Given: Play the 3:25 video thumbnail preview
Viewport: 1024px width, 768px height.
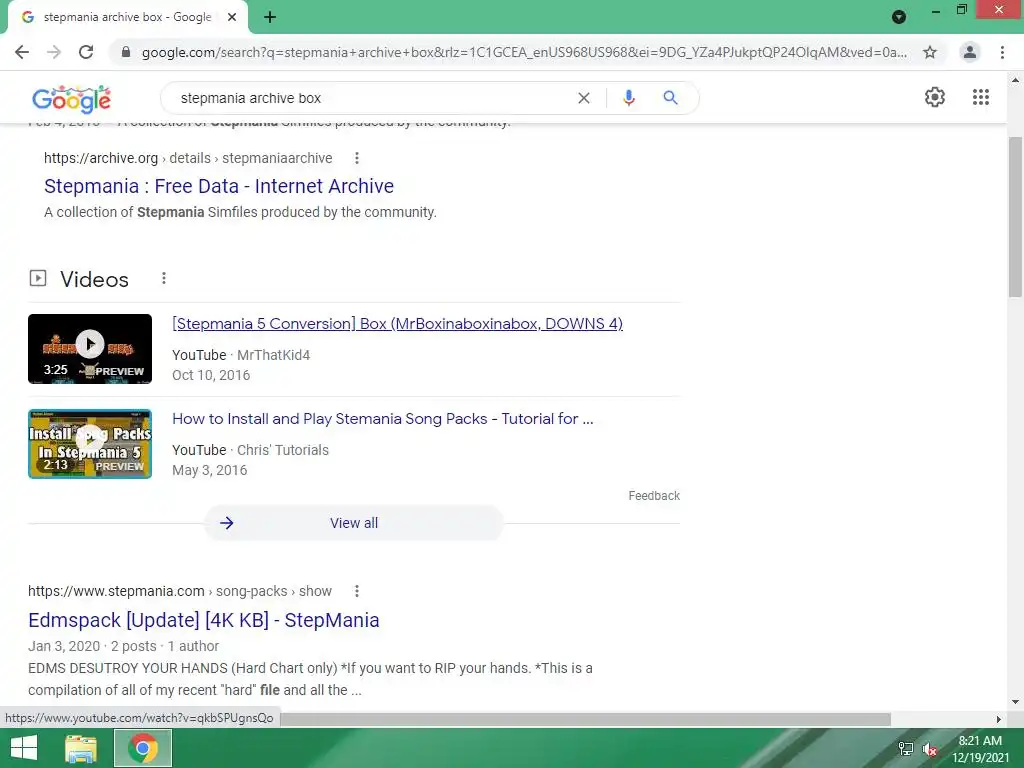Looking at the screenshot, I should tap(90, 349).
